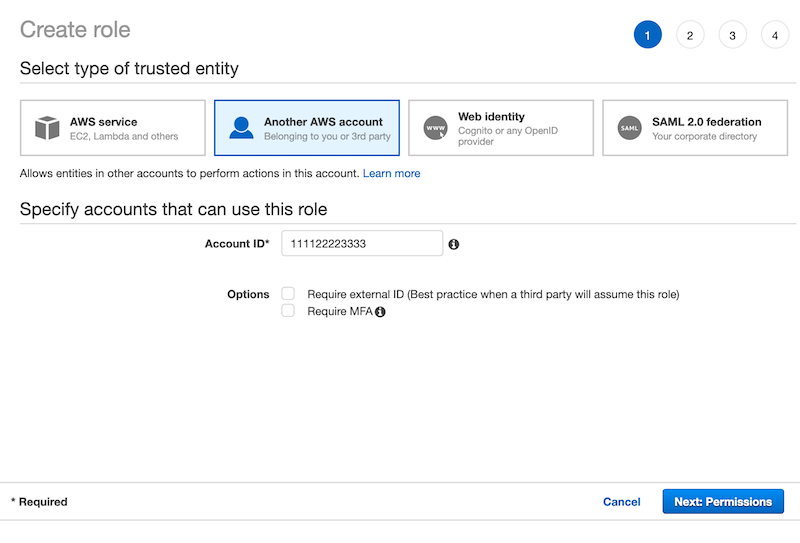800x543 pixels.
Task: Click the 'Create role' page title
Action: [75, 30]
